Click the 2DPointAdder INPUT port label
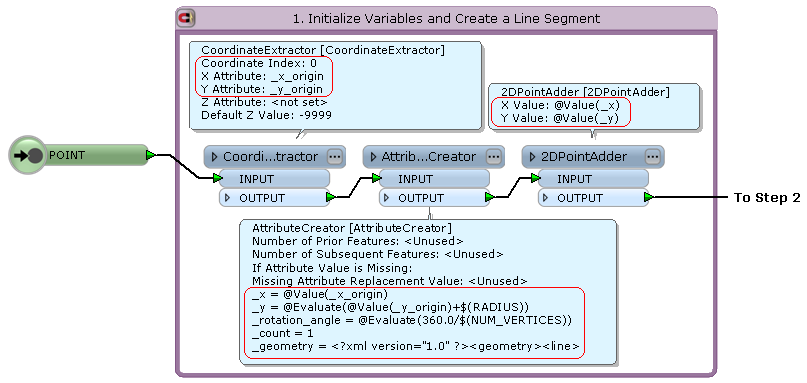Screen dimensions: 807x383 [574, 179]
